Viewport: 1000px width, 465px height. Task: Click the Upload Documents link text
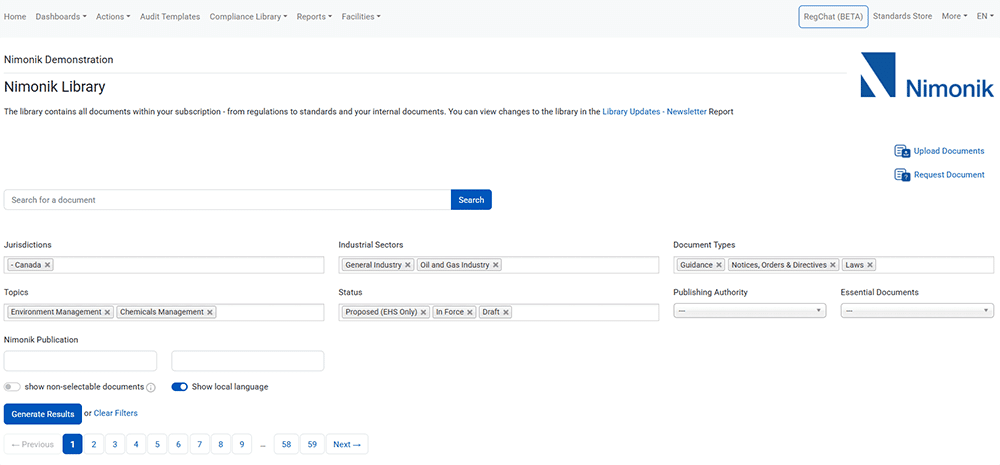tap(949, 151)
